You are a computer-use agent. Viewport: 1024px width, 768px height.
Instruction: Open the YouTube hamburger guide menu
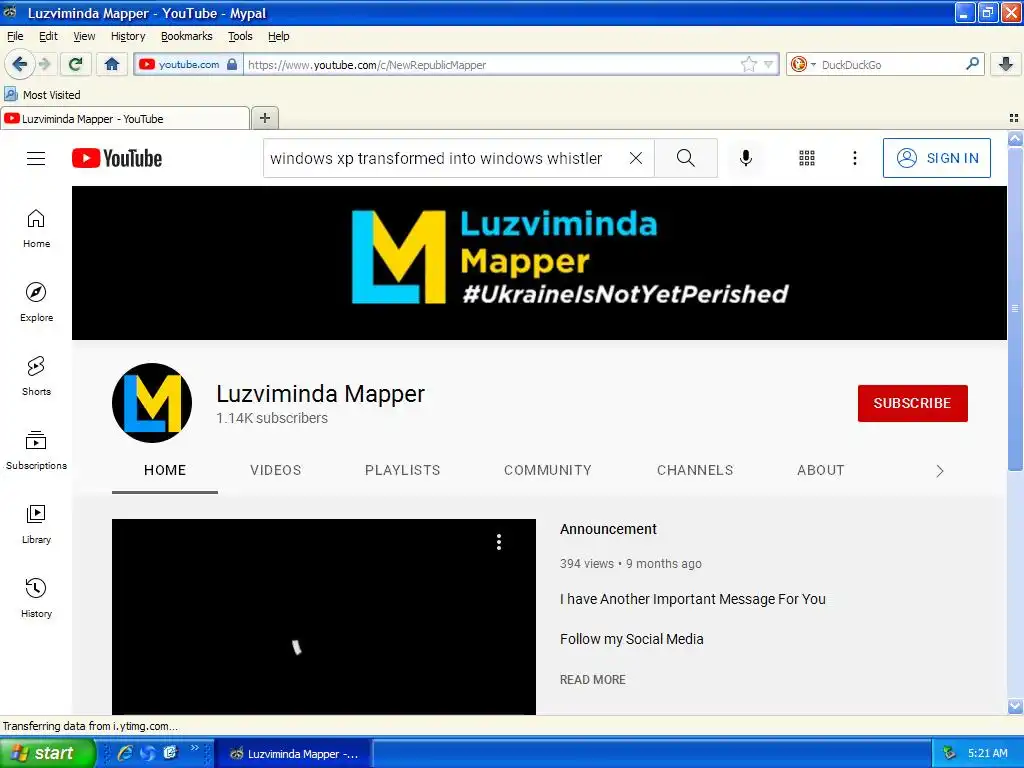tap(36, 158)
